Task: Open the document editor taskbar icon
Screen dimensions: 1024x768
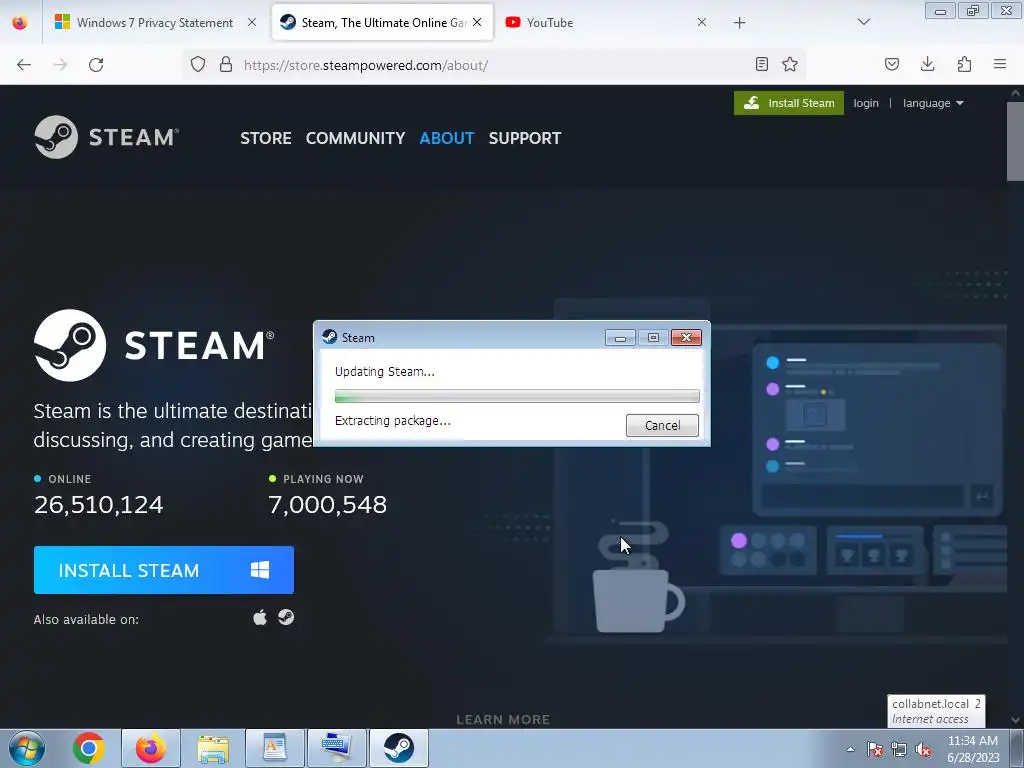Action: click(275, 748)
